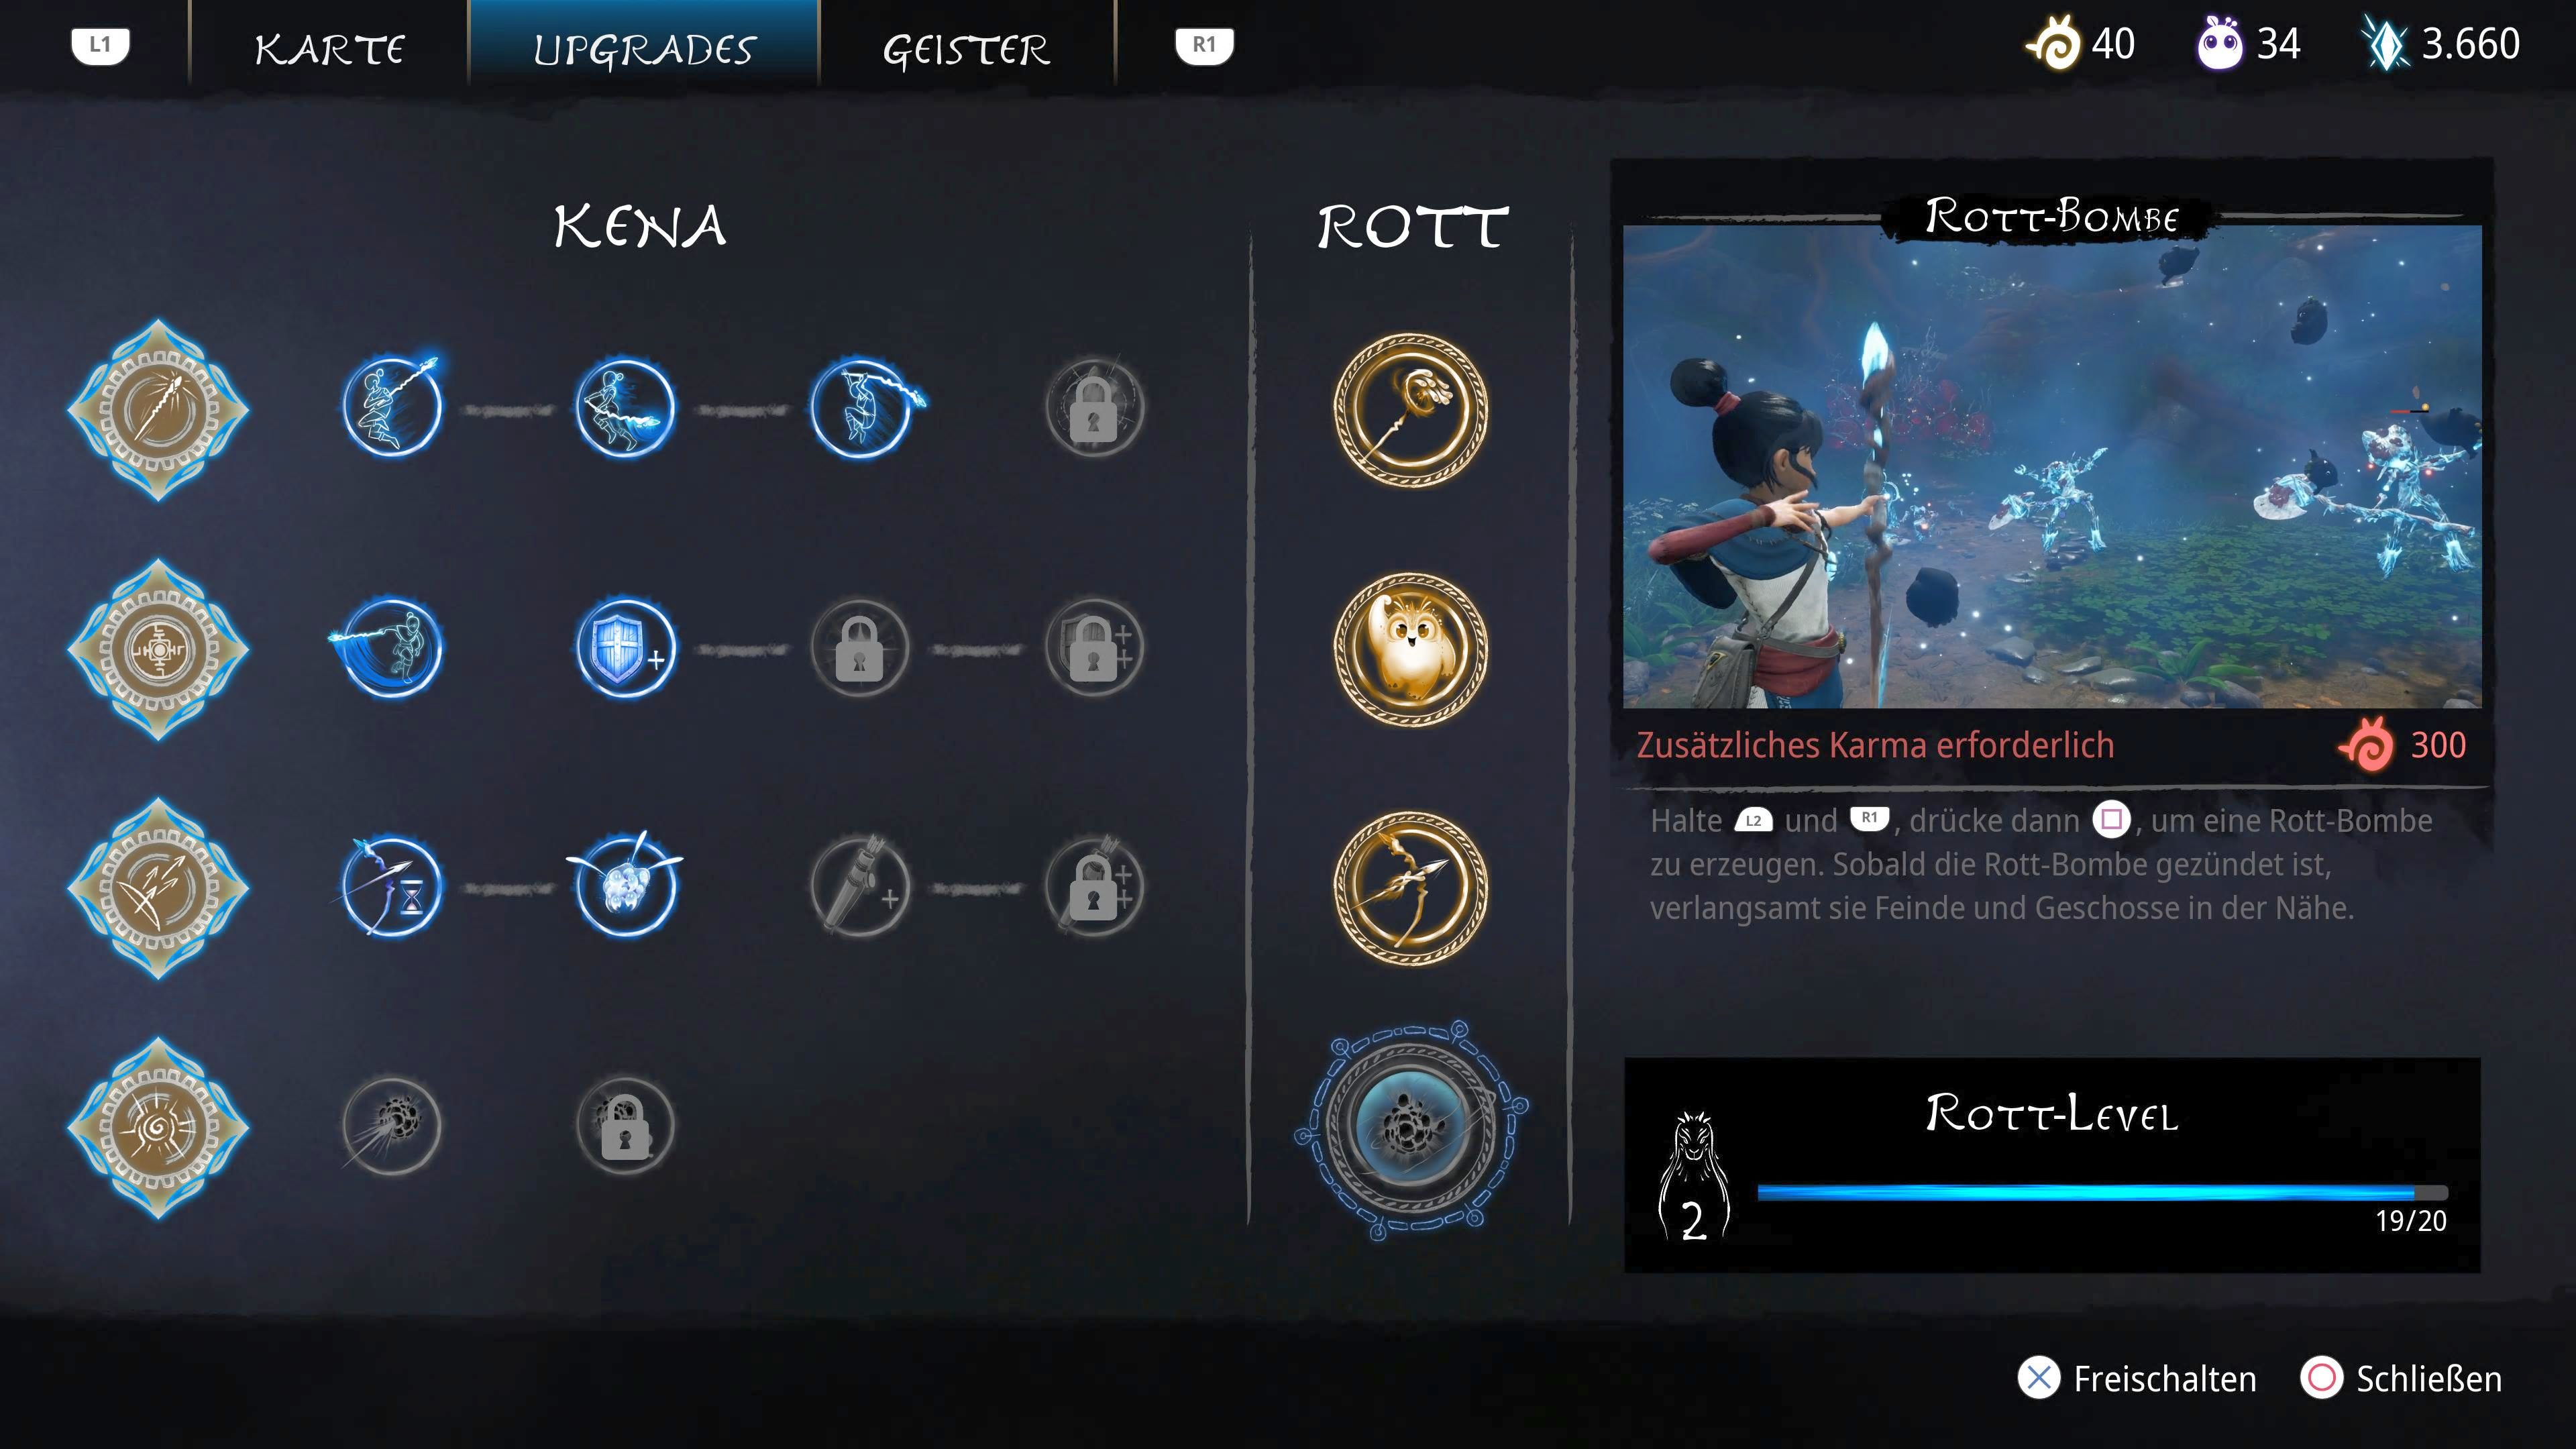Screen dimensions: 2576x1449
Task: Open the Geister tab
Action: coord(966,49)
